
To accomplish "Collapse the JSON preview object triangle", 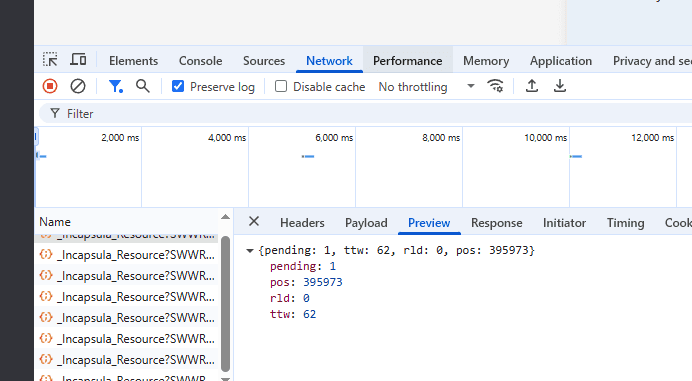I will coord(250,251).
